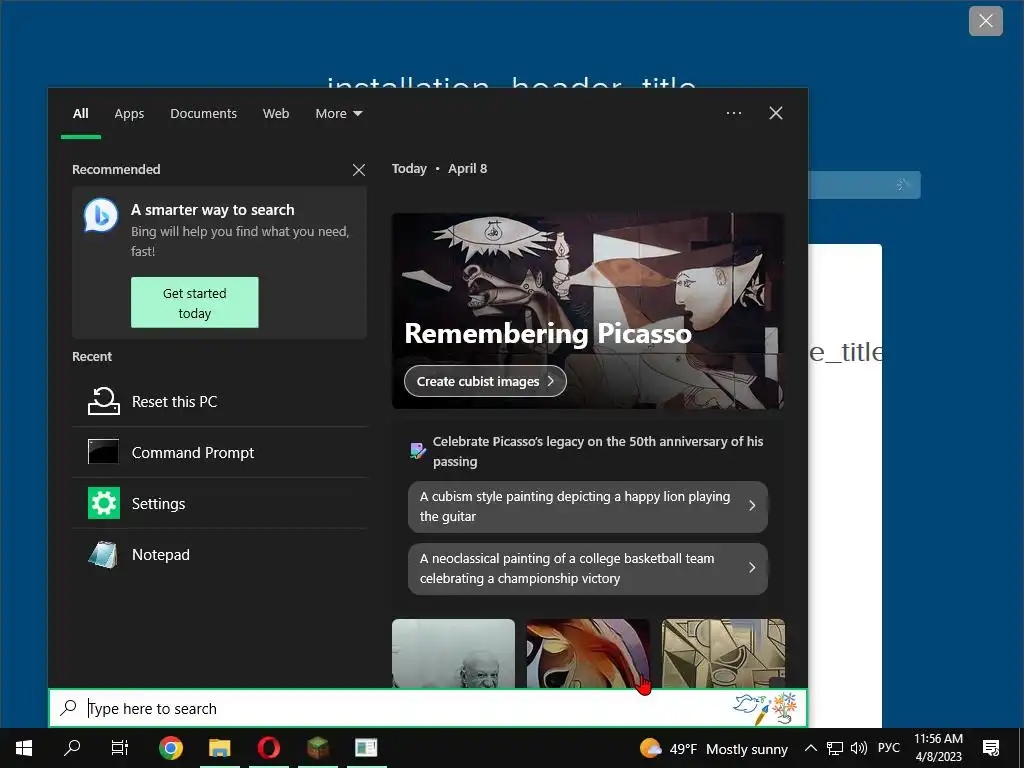Focus the Type here to search box
This screenshot has height=768, width=1024.
point(428,708)
